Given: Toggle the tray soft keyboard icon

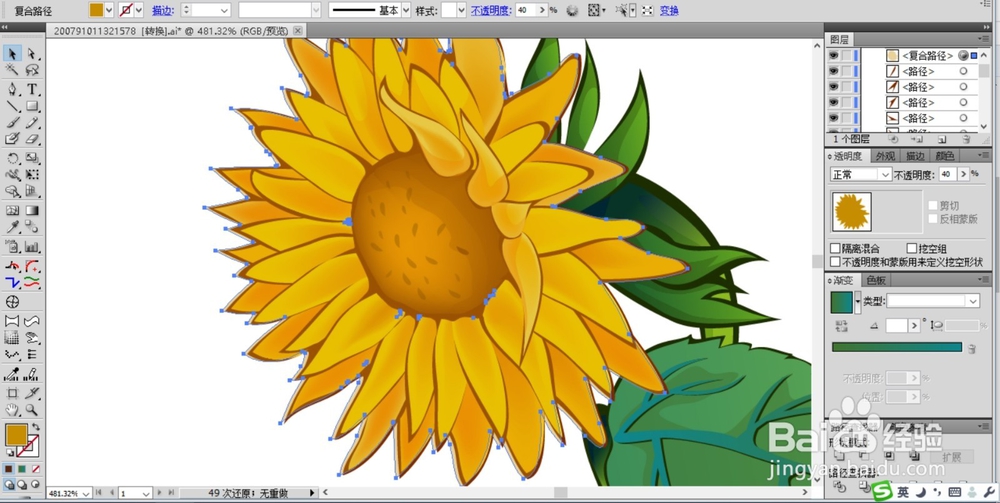Looking at the screenshot, I should (955, 492).
